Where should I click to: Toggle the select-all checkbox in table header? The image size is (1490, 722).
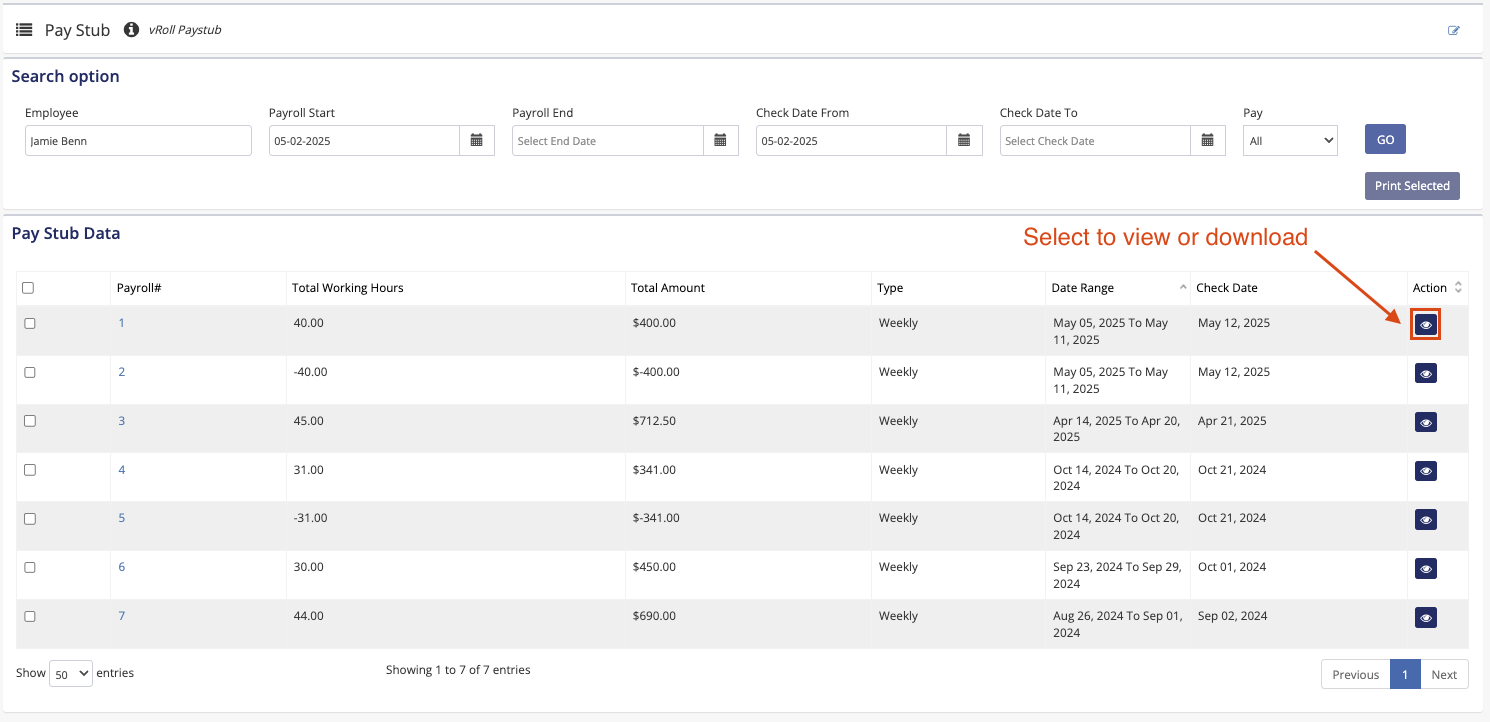[28, 288]
